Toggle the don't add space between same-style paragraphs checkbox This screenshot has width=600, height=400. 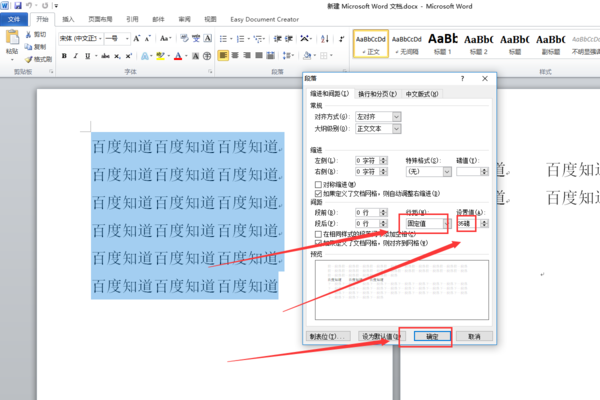click(x=318, y=233)
